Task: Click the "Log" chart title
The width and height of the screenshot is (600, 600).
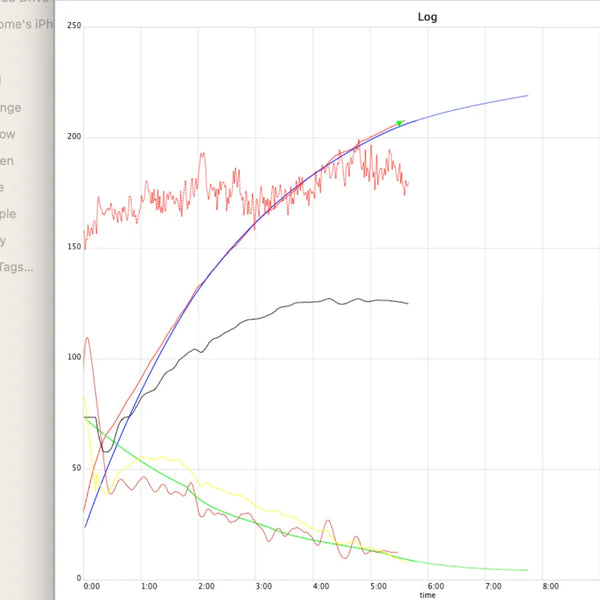Action: tap(427, 17)
